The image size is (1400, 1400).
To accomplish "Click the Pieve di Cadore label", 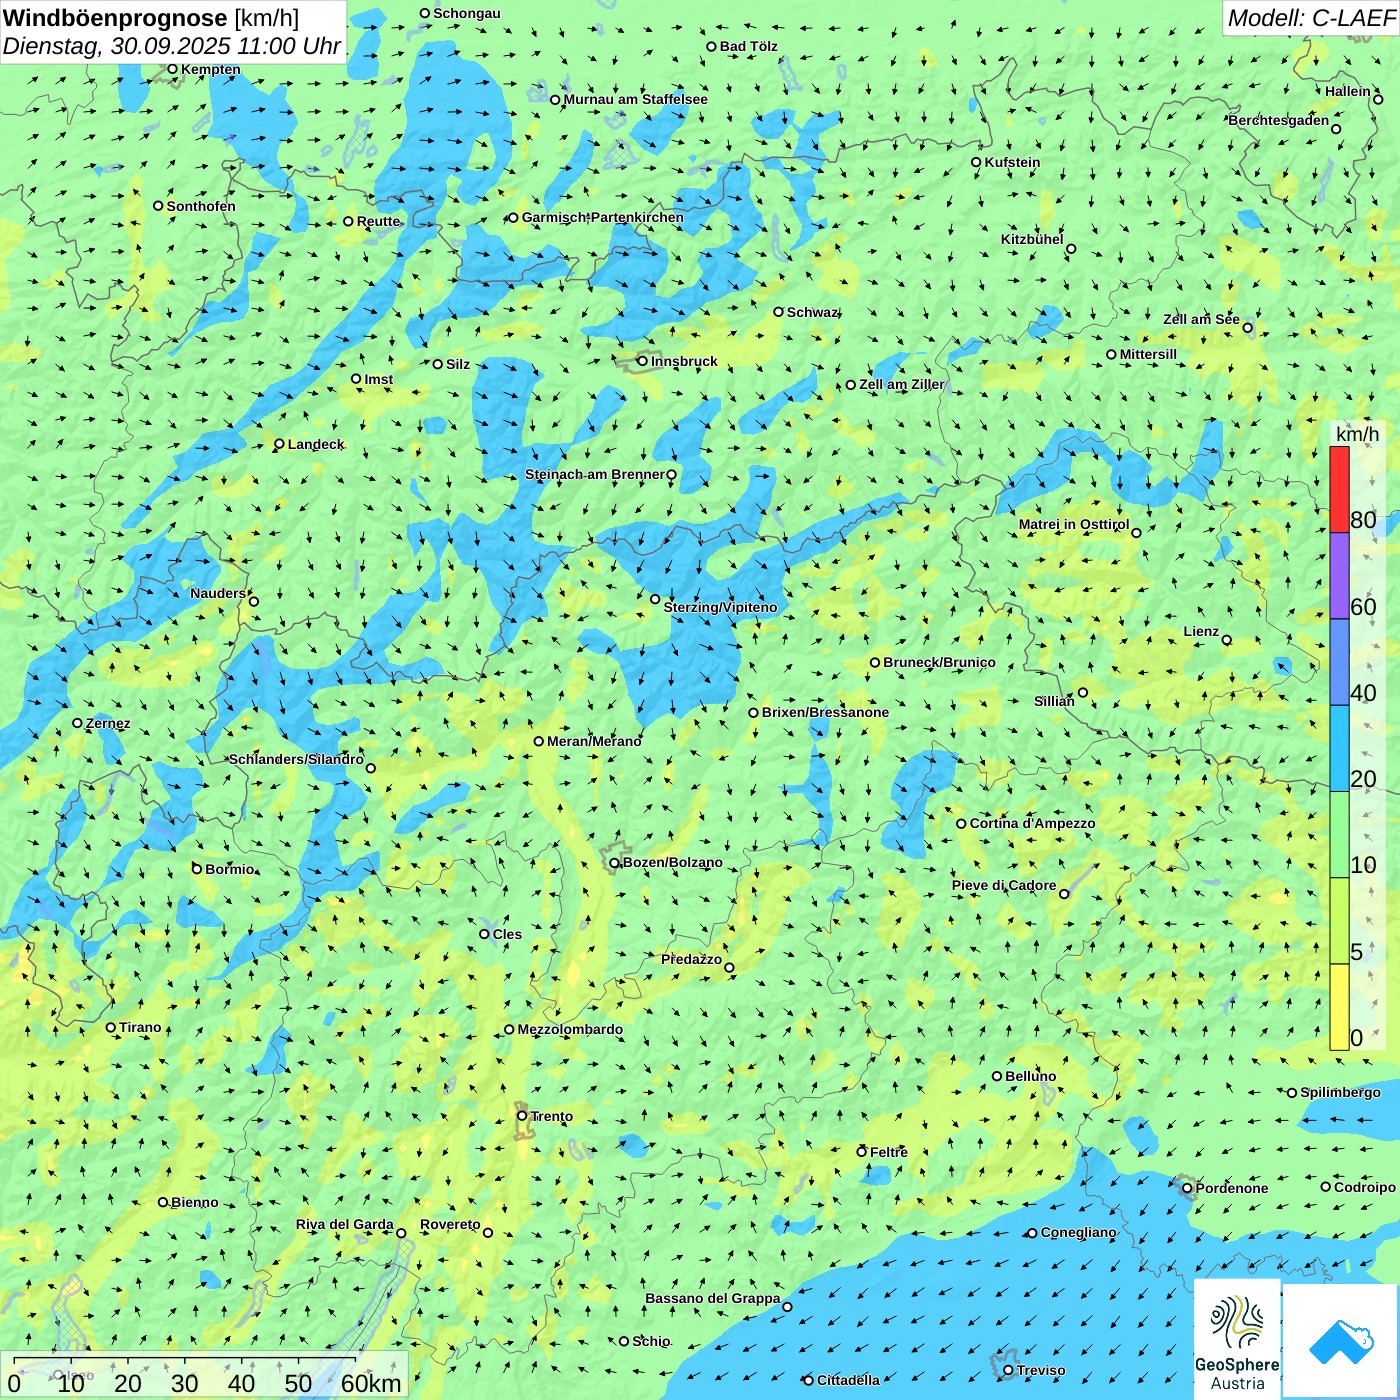I will click(1004, 885).
